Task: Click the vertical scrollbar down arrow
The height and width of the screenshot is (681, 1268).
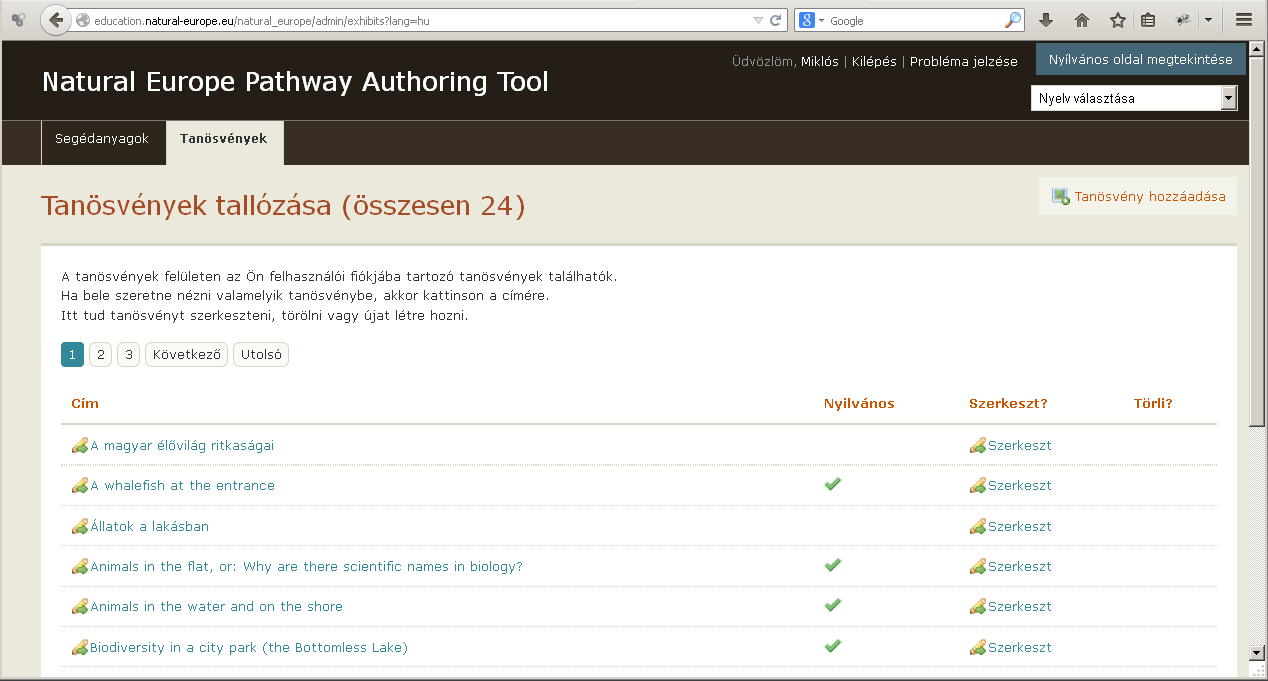Action: click(x=1258, y=652)
